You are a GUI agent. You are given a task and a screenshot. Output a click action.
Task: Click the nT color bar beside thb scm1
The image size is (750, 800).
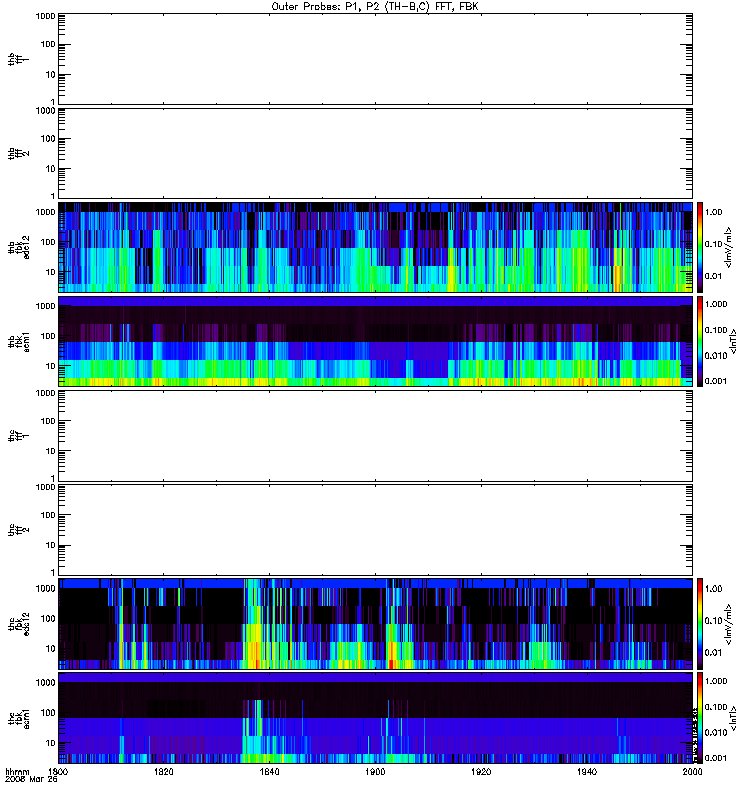point(700,341)
